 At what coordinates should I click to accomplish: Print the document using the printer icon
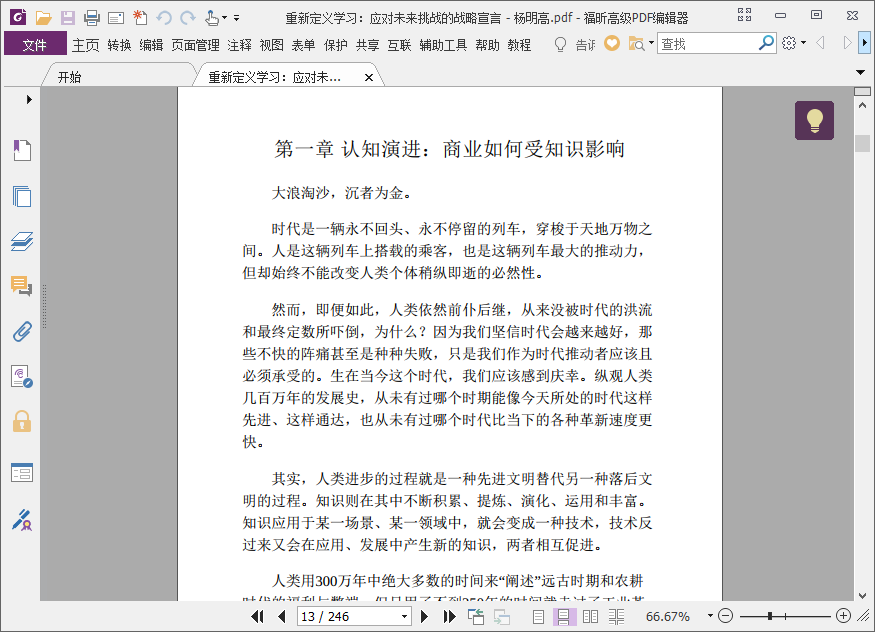click(92, 18)
